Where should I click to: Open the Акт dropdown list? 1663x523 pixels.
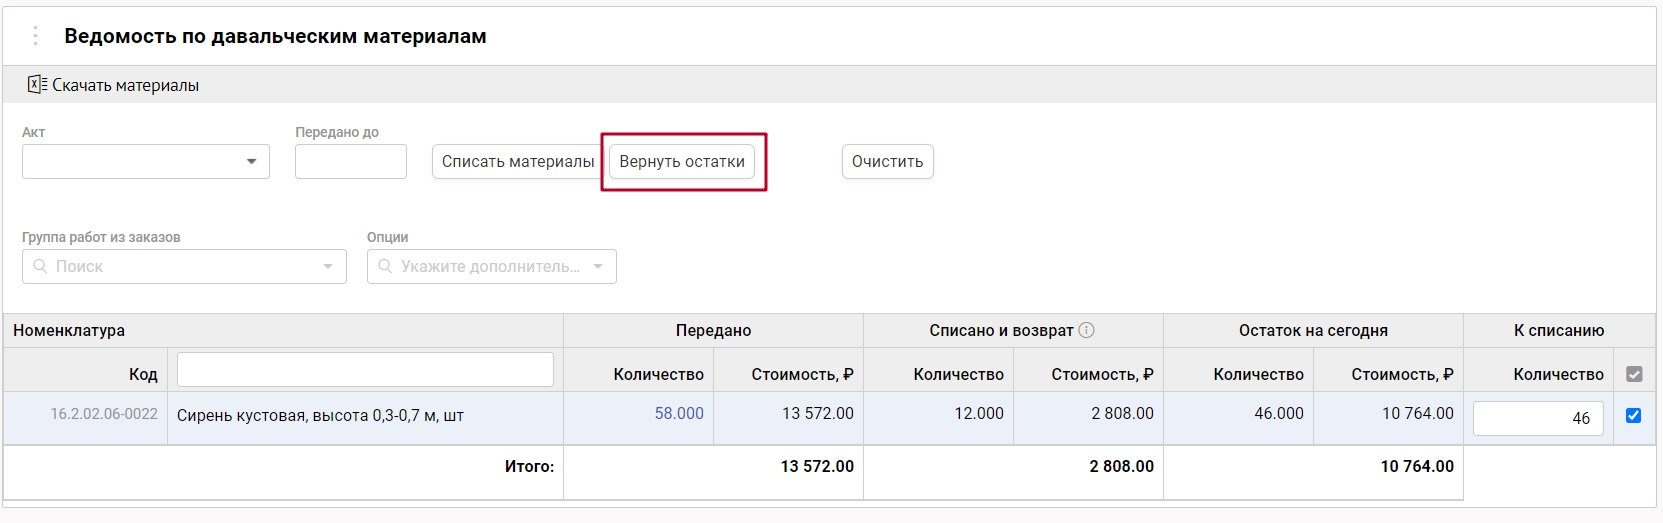tap(251, 161)
